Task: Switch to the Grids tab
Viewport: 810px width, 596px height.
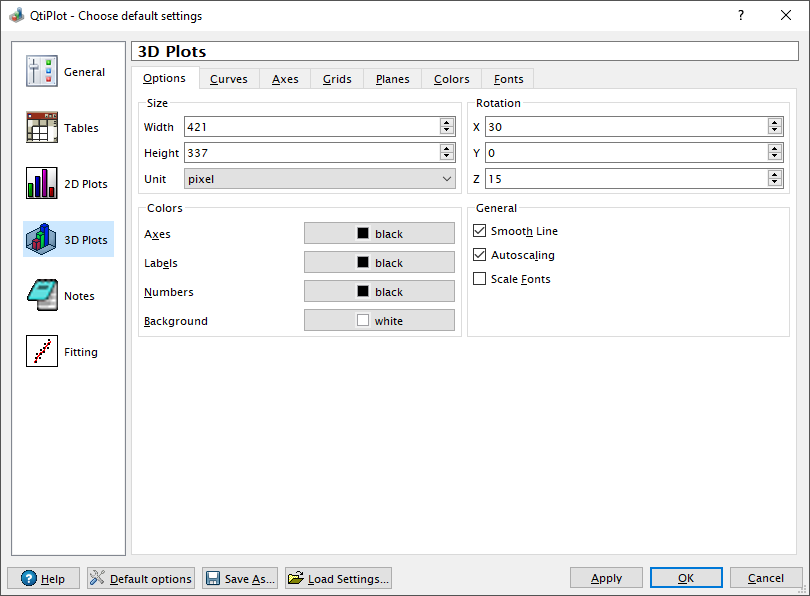Action: [337, 79]
